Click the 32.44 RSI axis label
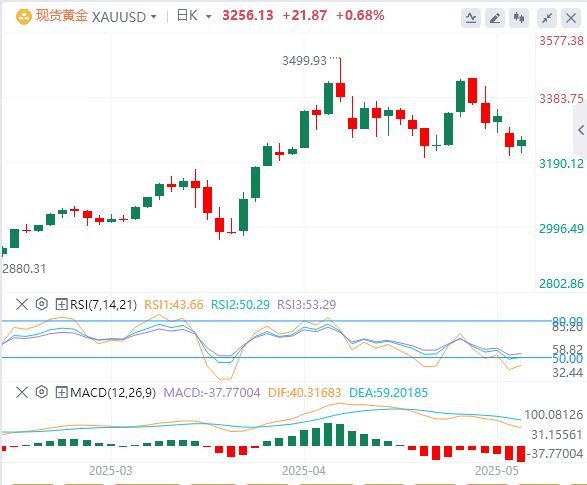 pos(568,373)
